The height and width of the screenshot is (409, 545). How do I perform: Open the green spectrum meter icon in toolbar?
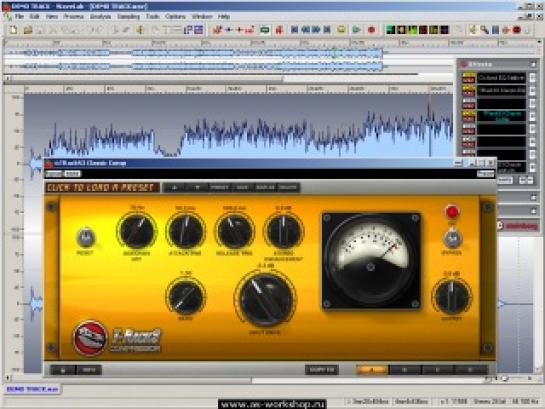pyautogui.click(x=391, y=30)
